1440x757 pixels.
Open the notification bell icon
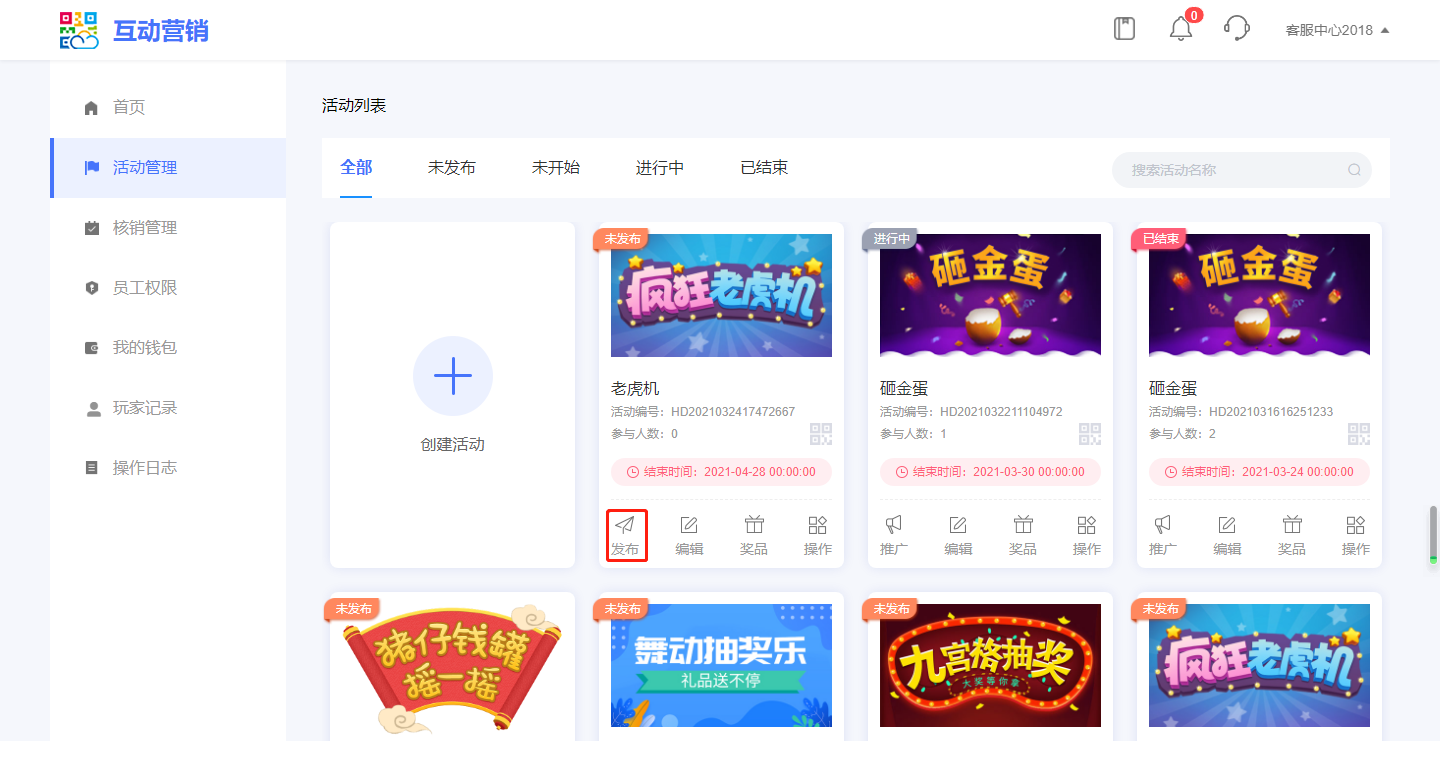pos(1181,29)
